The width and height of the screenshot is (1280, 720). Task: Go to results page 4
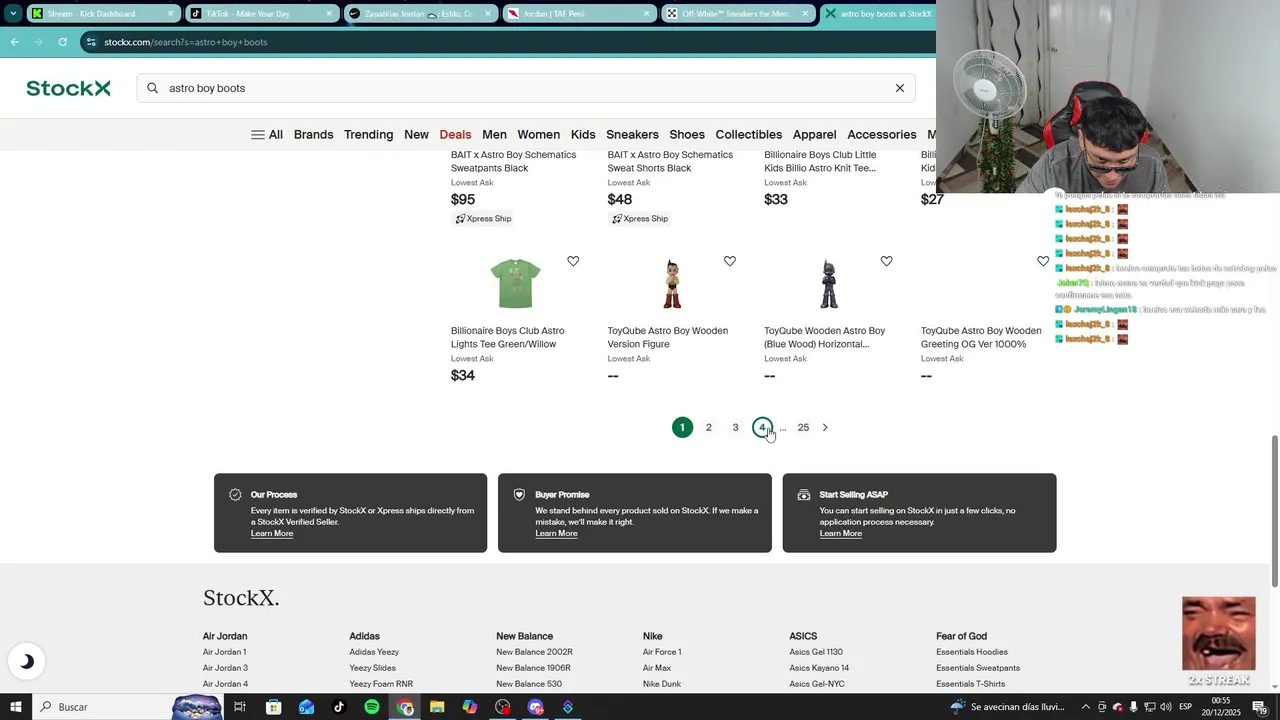(x=762, y=427)
